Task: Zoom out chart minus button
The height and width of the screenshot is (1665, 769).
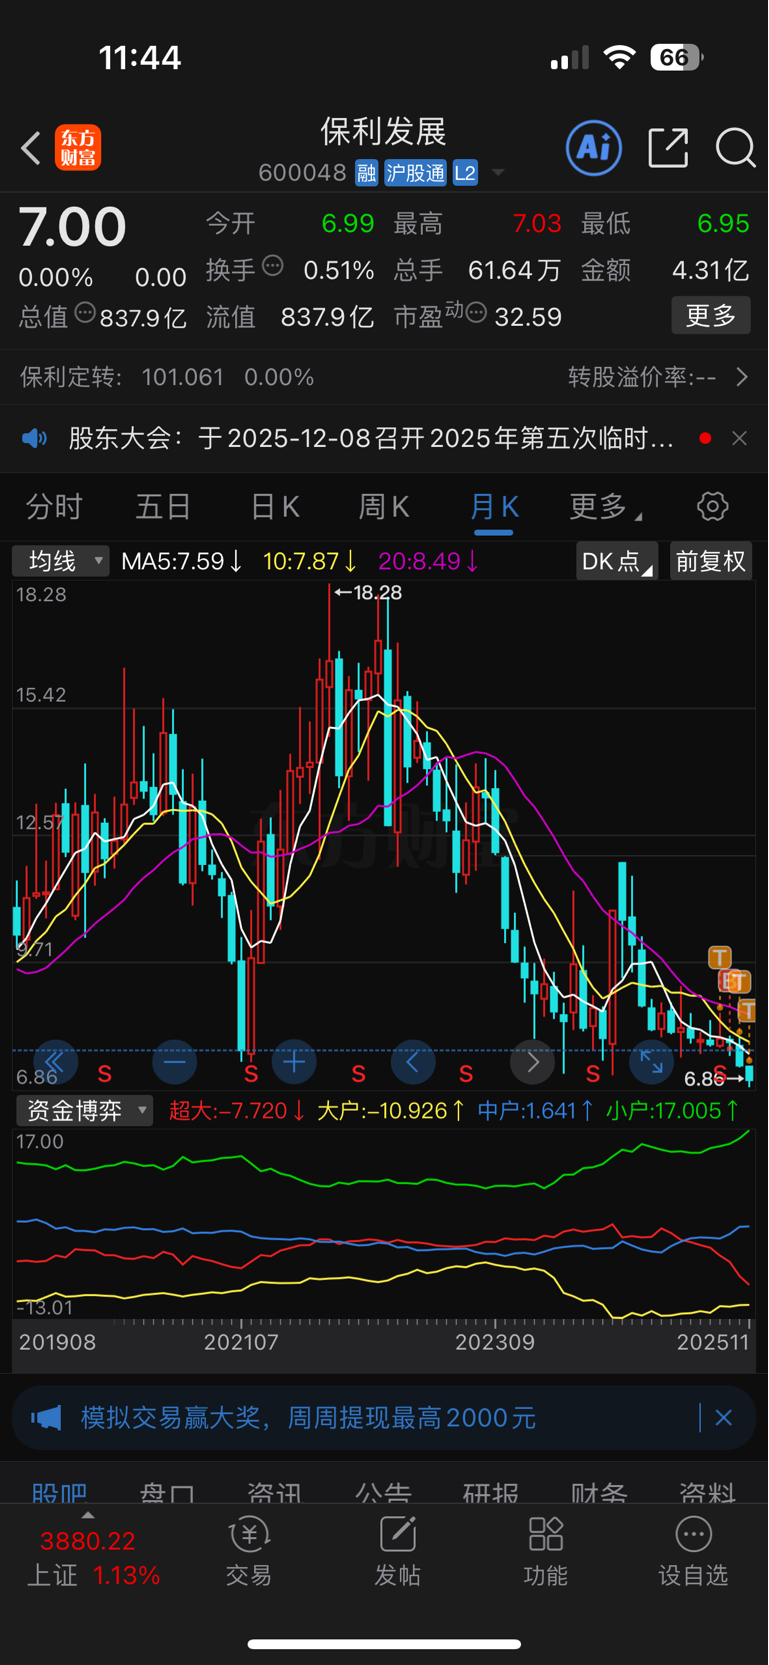Action: coord(174,1062)
